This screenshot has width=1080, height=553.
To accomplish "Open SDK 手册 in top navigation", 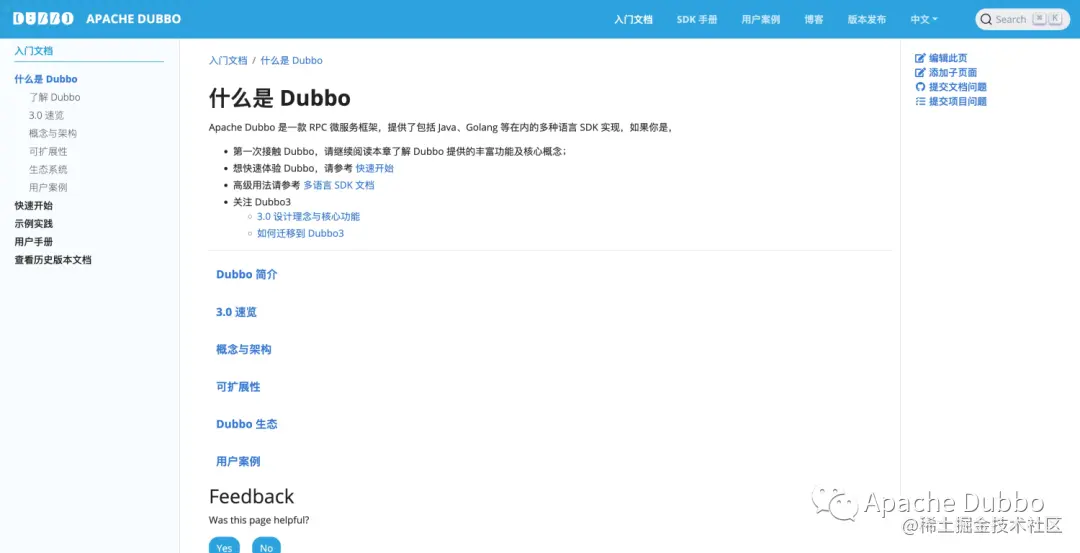I will click(697, 19).
